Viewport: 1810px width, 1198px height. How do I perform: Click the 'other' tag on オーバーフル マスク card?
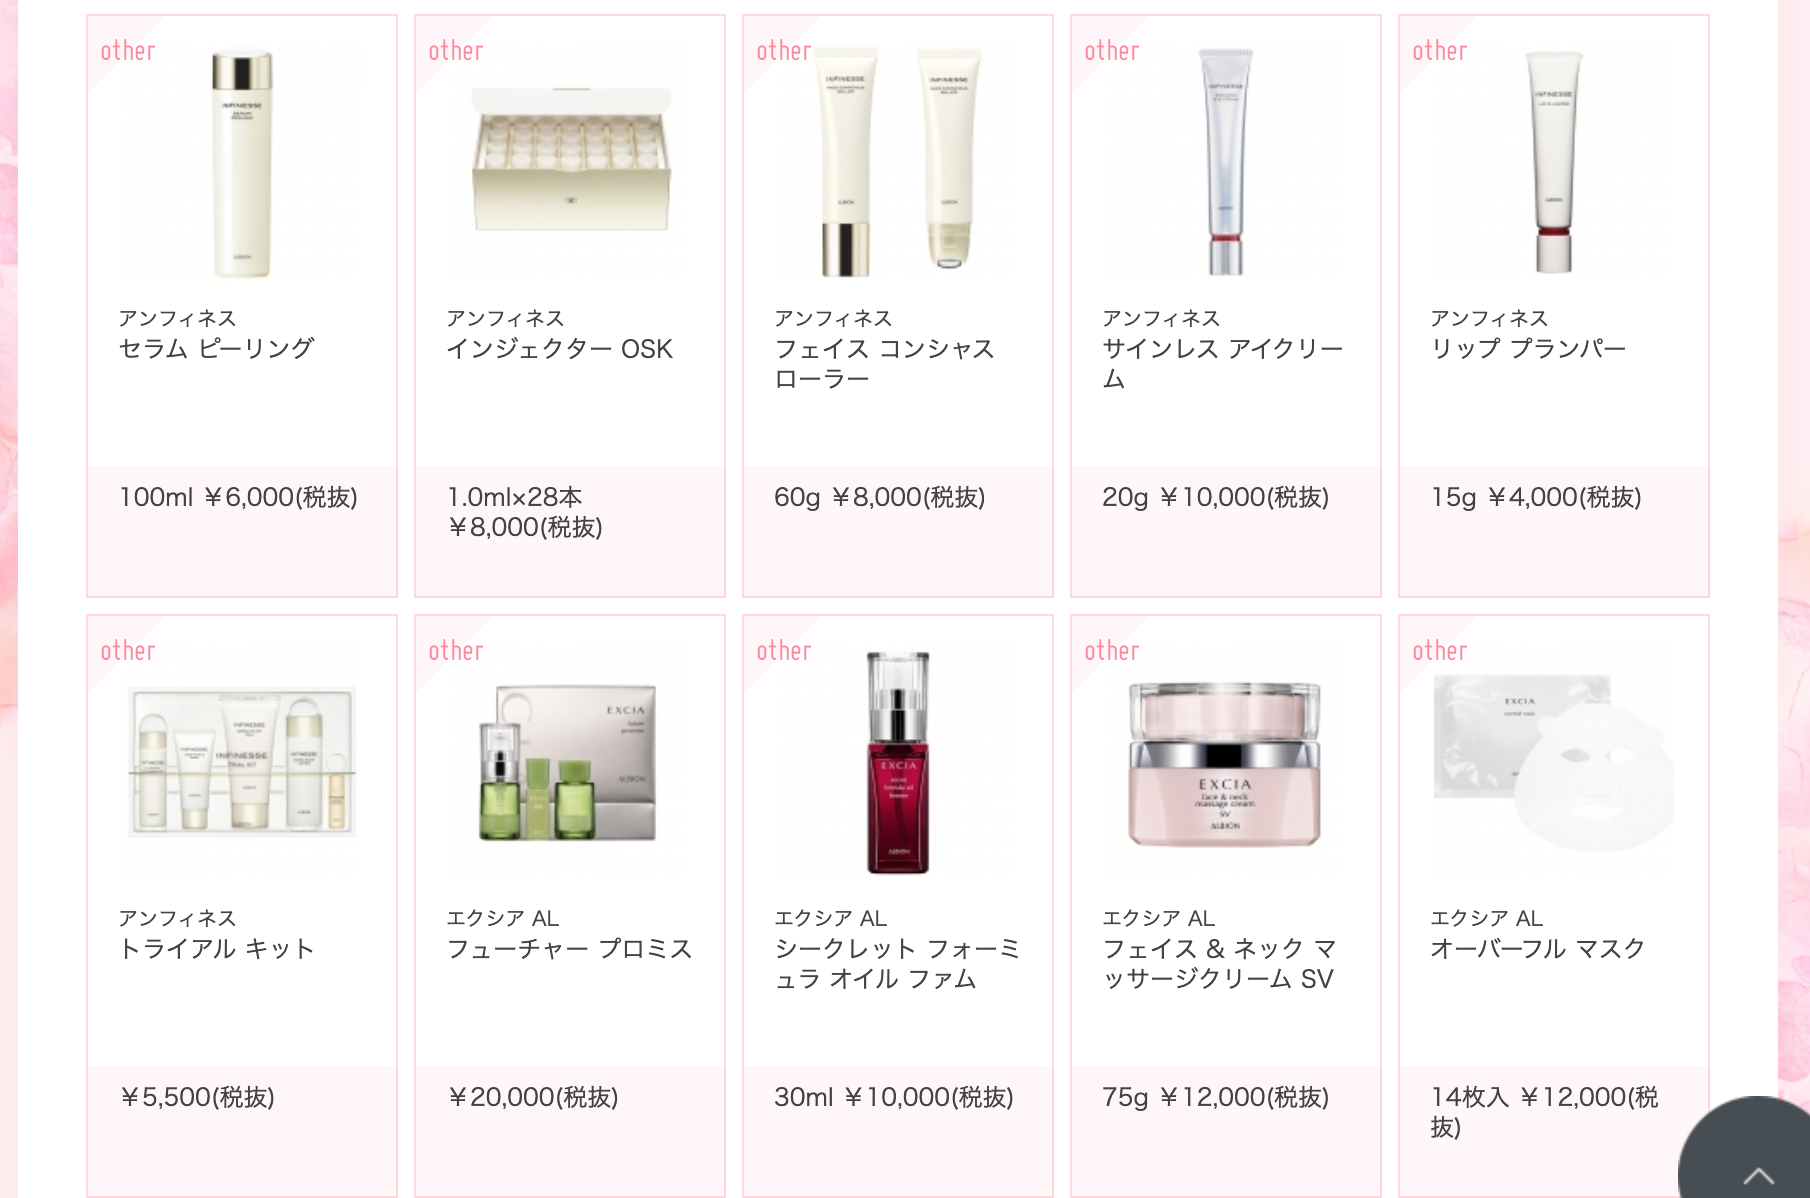1439,651
